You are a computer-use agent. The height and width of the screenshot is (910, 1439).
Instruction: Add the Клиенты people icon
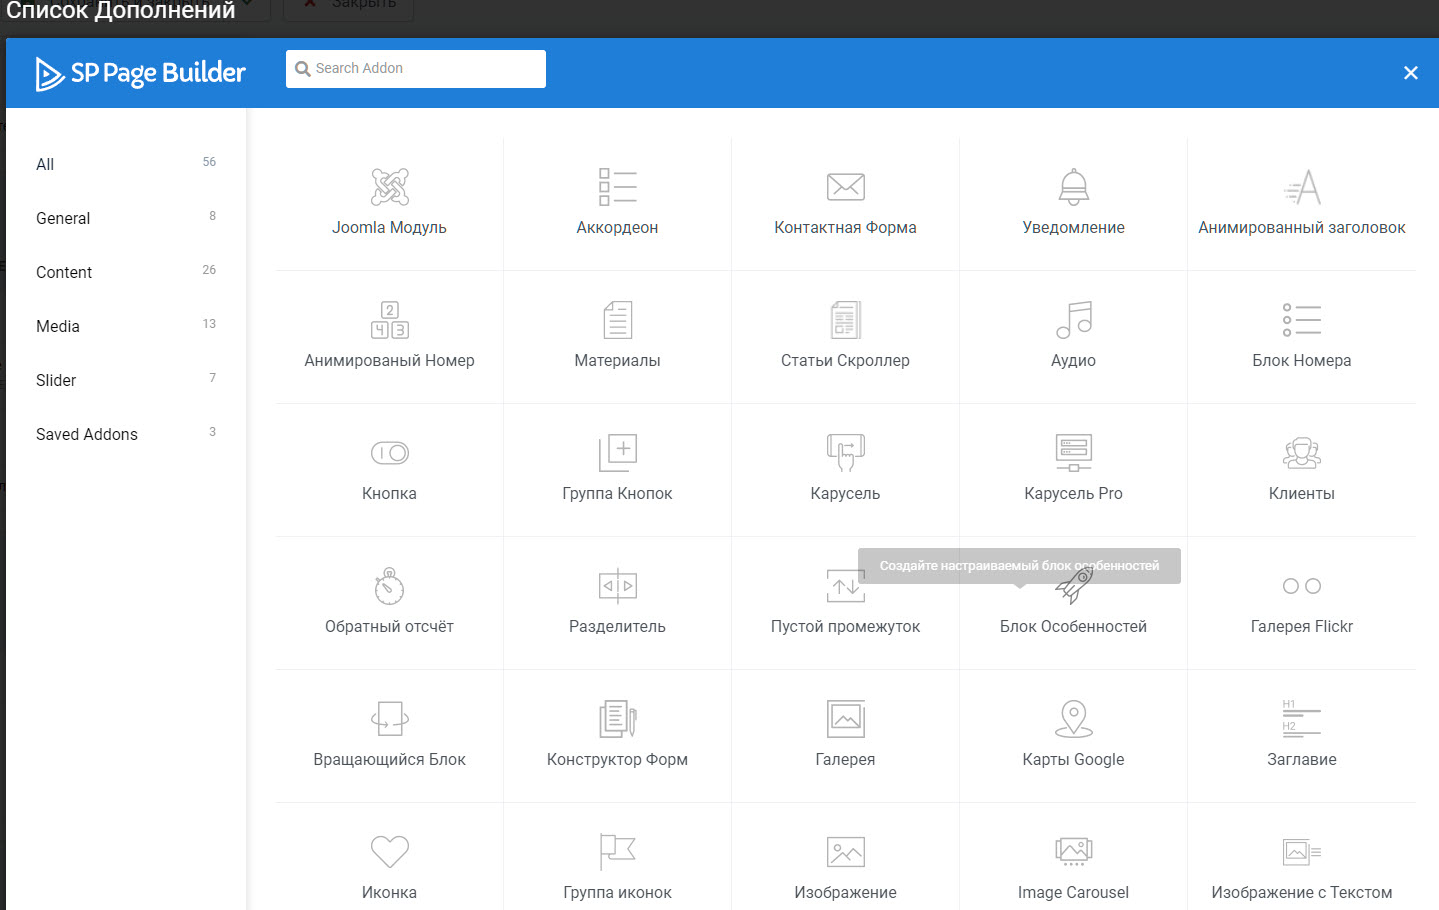(1302, 452)
